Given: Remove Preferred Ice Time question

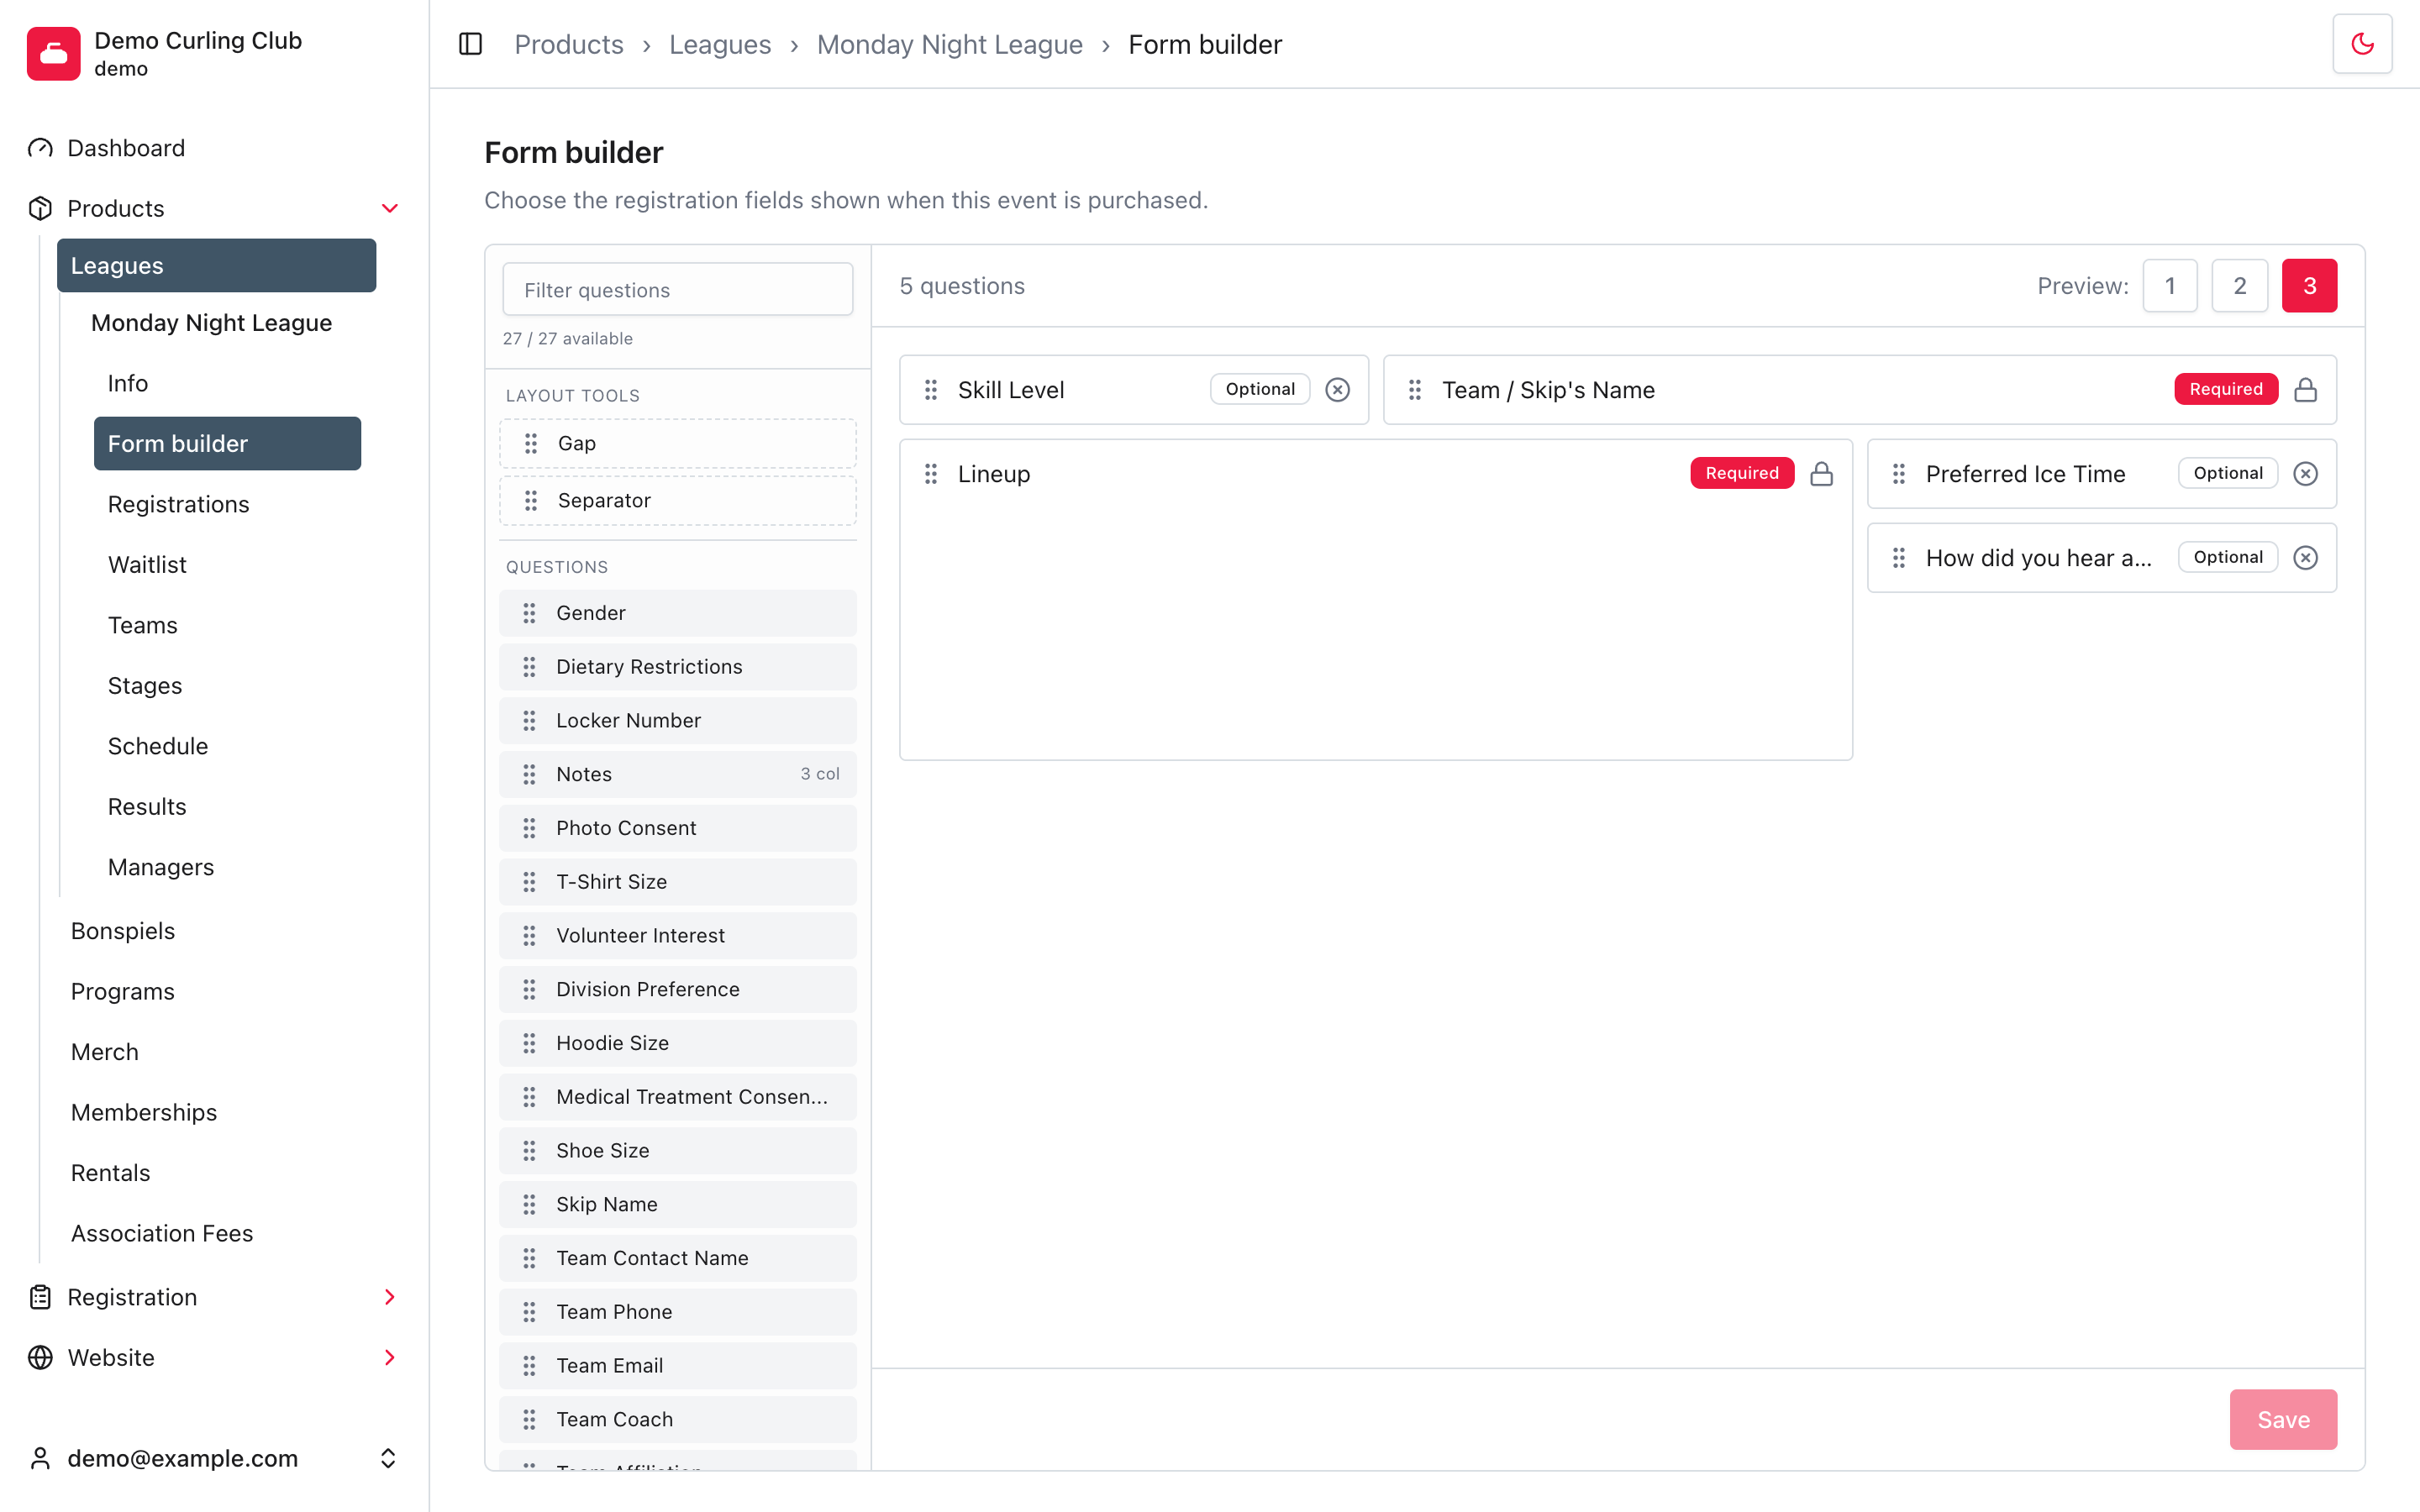Looking at the screenshot, I should (2305, 474).
